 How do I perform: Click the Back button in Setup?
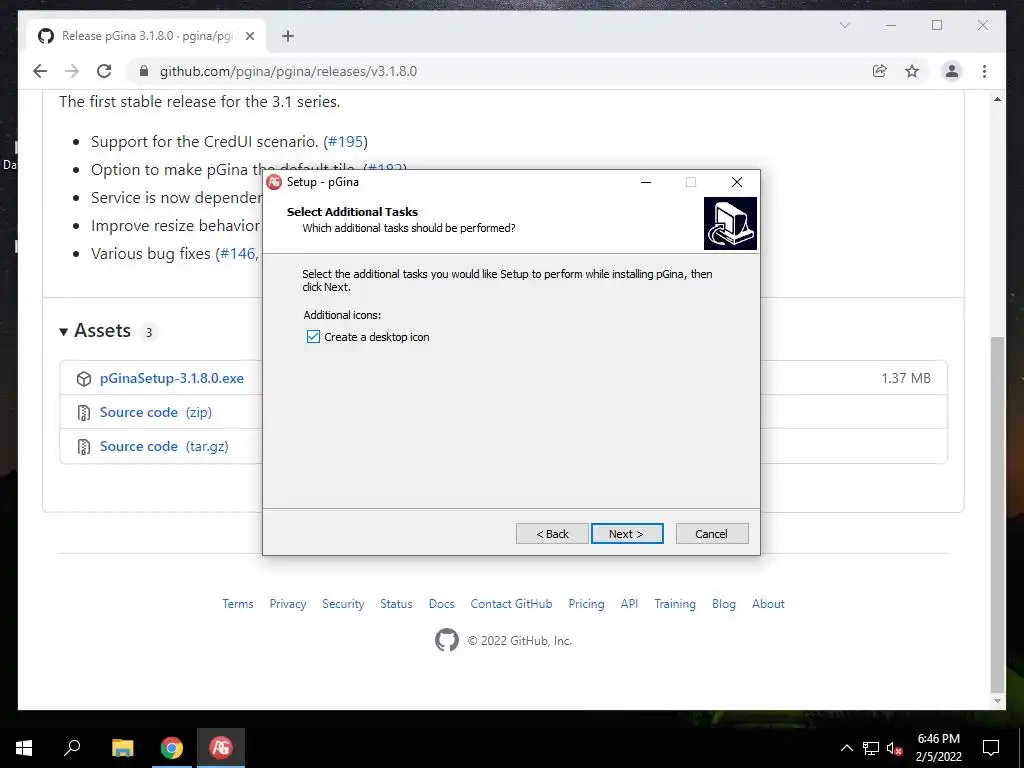tap(552, 534)
